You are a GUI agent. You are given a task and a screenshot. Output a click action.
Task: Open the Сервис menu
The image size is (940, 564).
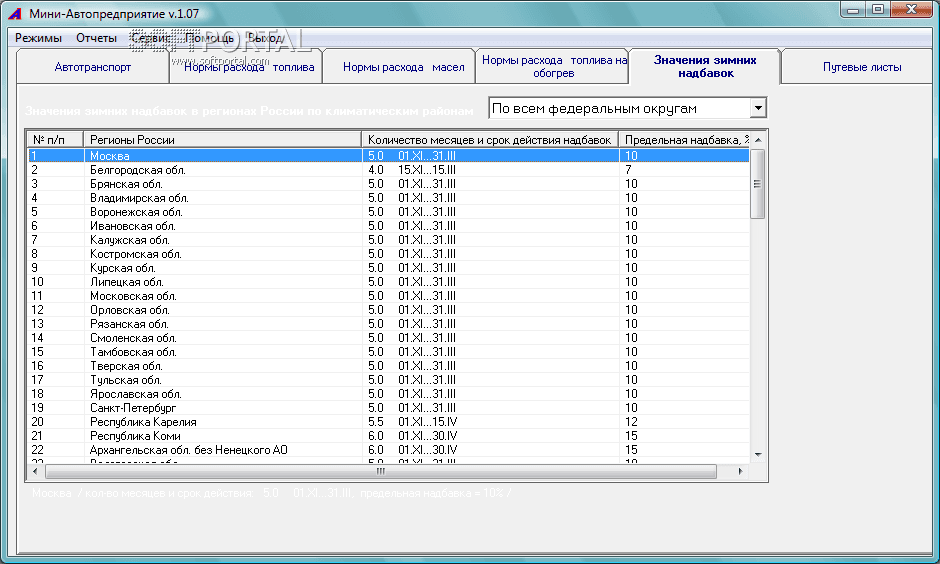(150, 38)
